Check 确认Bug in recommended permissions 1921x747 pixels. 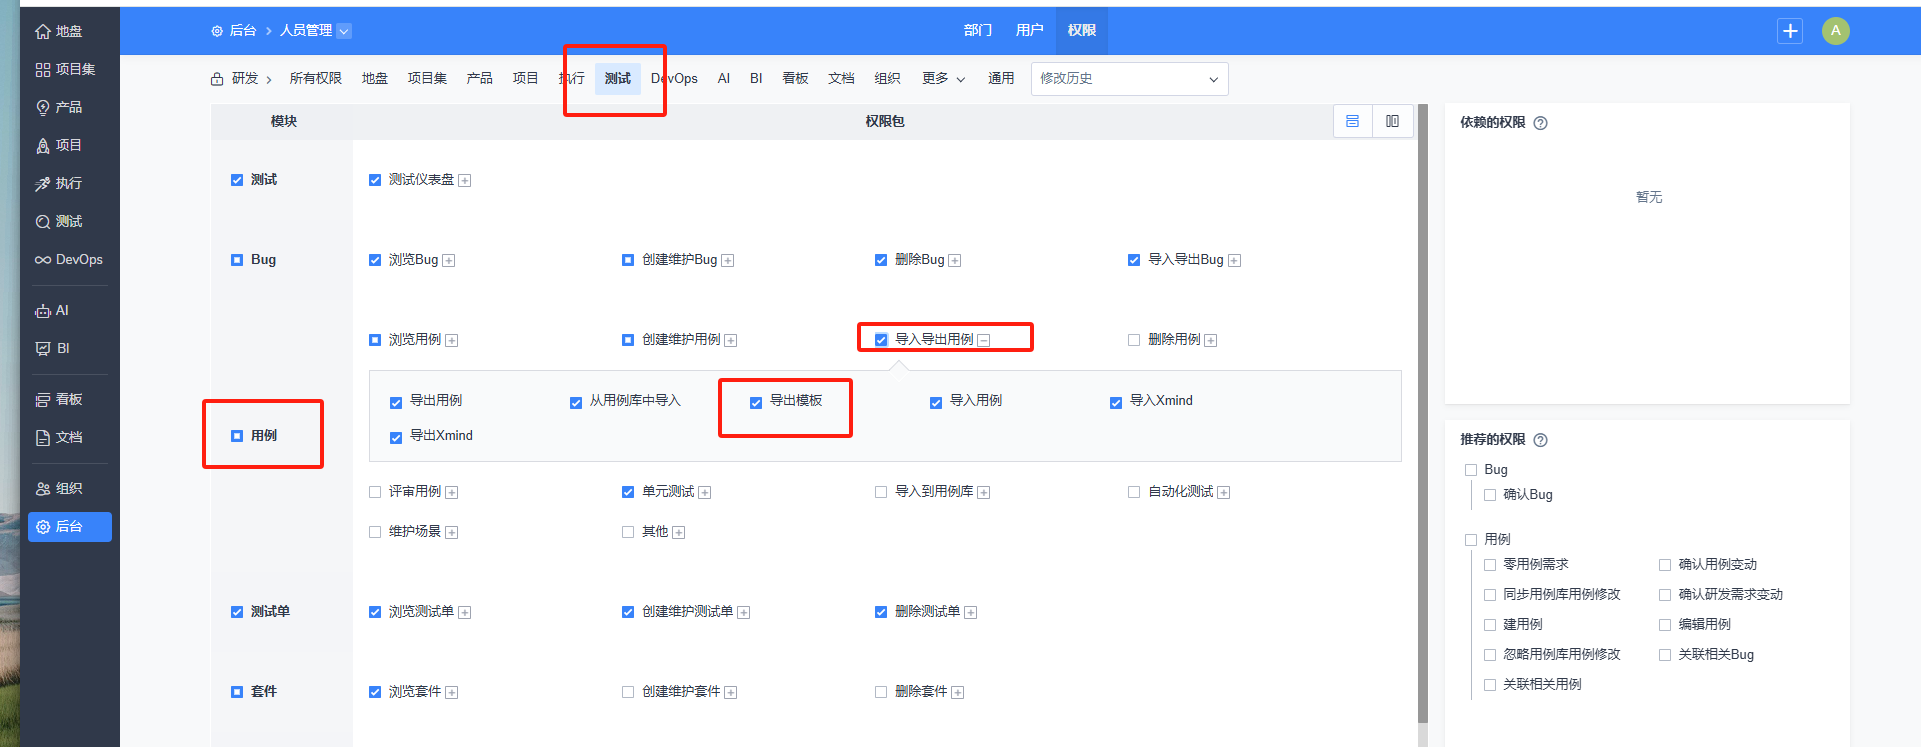(x=1490, y=495)
